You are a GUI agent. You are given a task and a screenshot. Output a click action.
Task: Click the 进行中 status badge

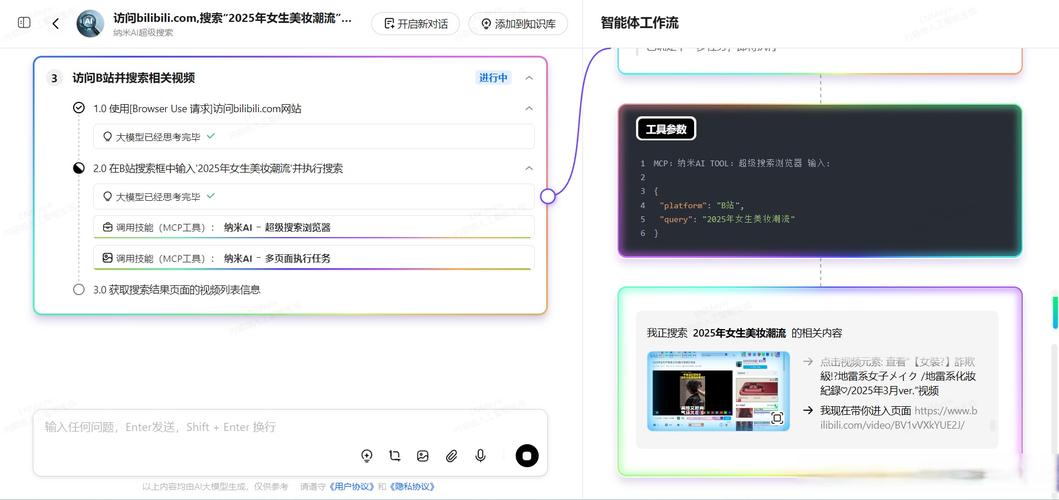pyautogui.click(x=493, y=78)
